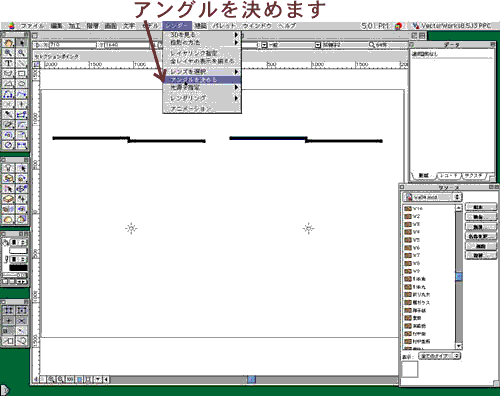Click the top button in resource palette
The height and width of the screenshot is (396, 500).
[481, 207]
